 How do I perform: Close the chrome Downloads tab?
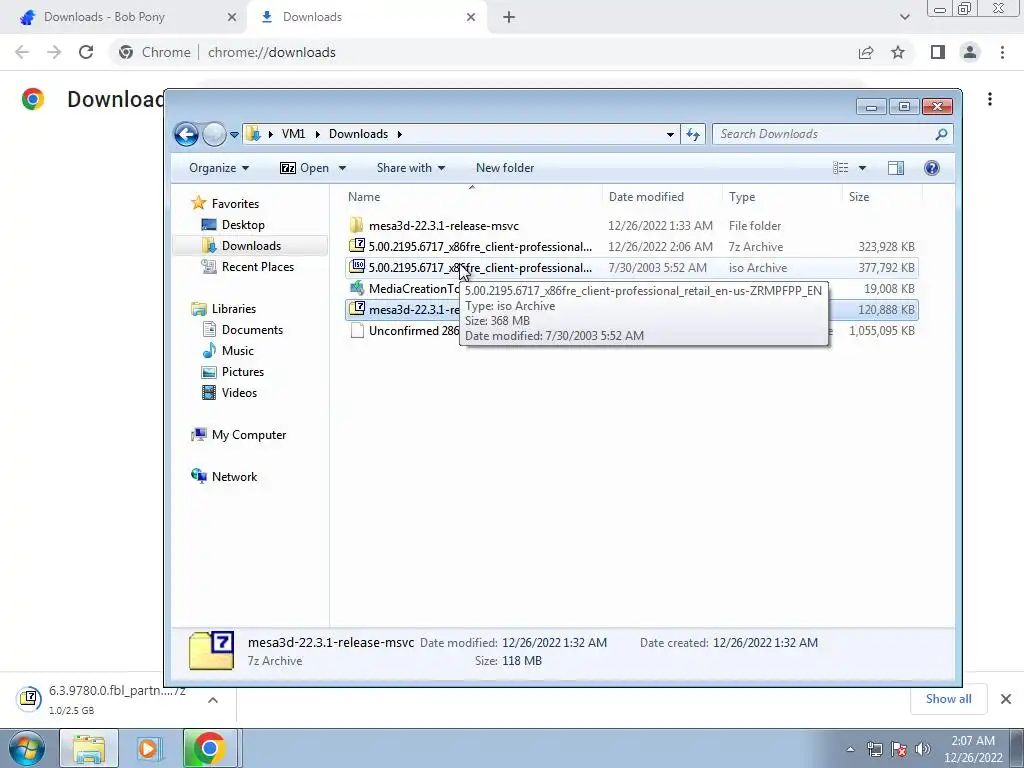(471, 18)
